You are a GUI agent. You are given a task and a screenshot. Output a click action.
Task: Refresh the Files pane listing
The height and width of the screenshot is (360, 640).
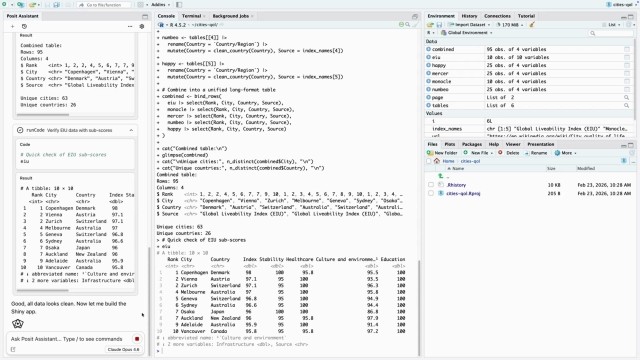pos(632,153)
